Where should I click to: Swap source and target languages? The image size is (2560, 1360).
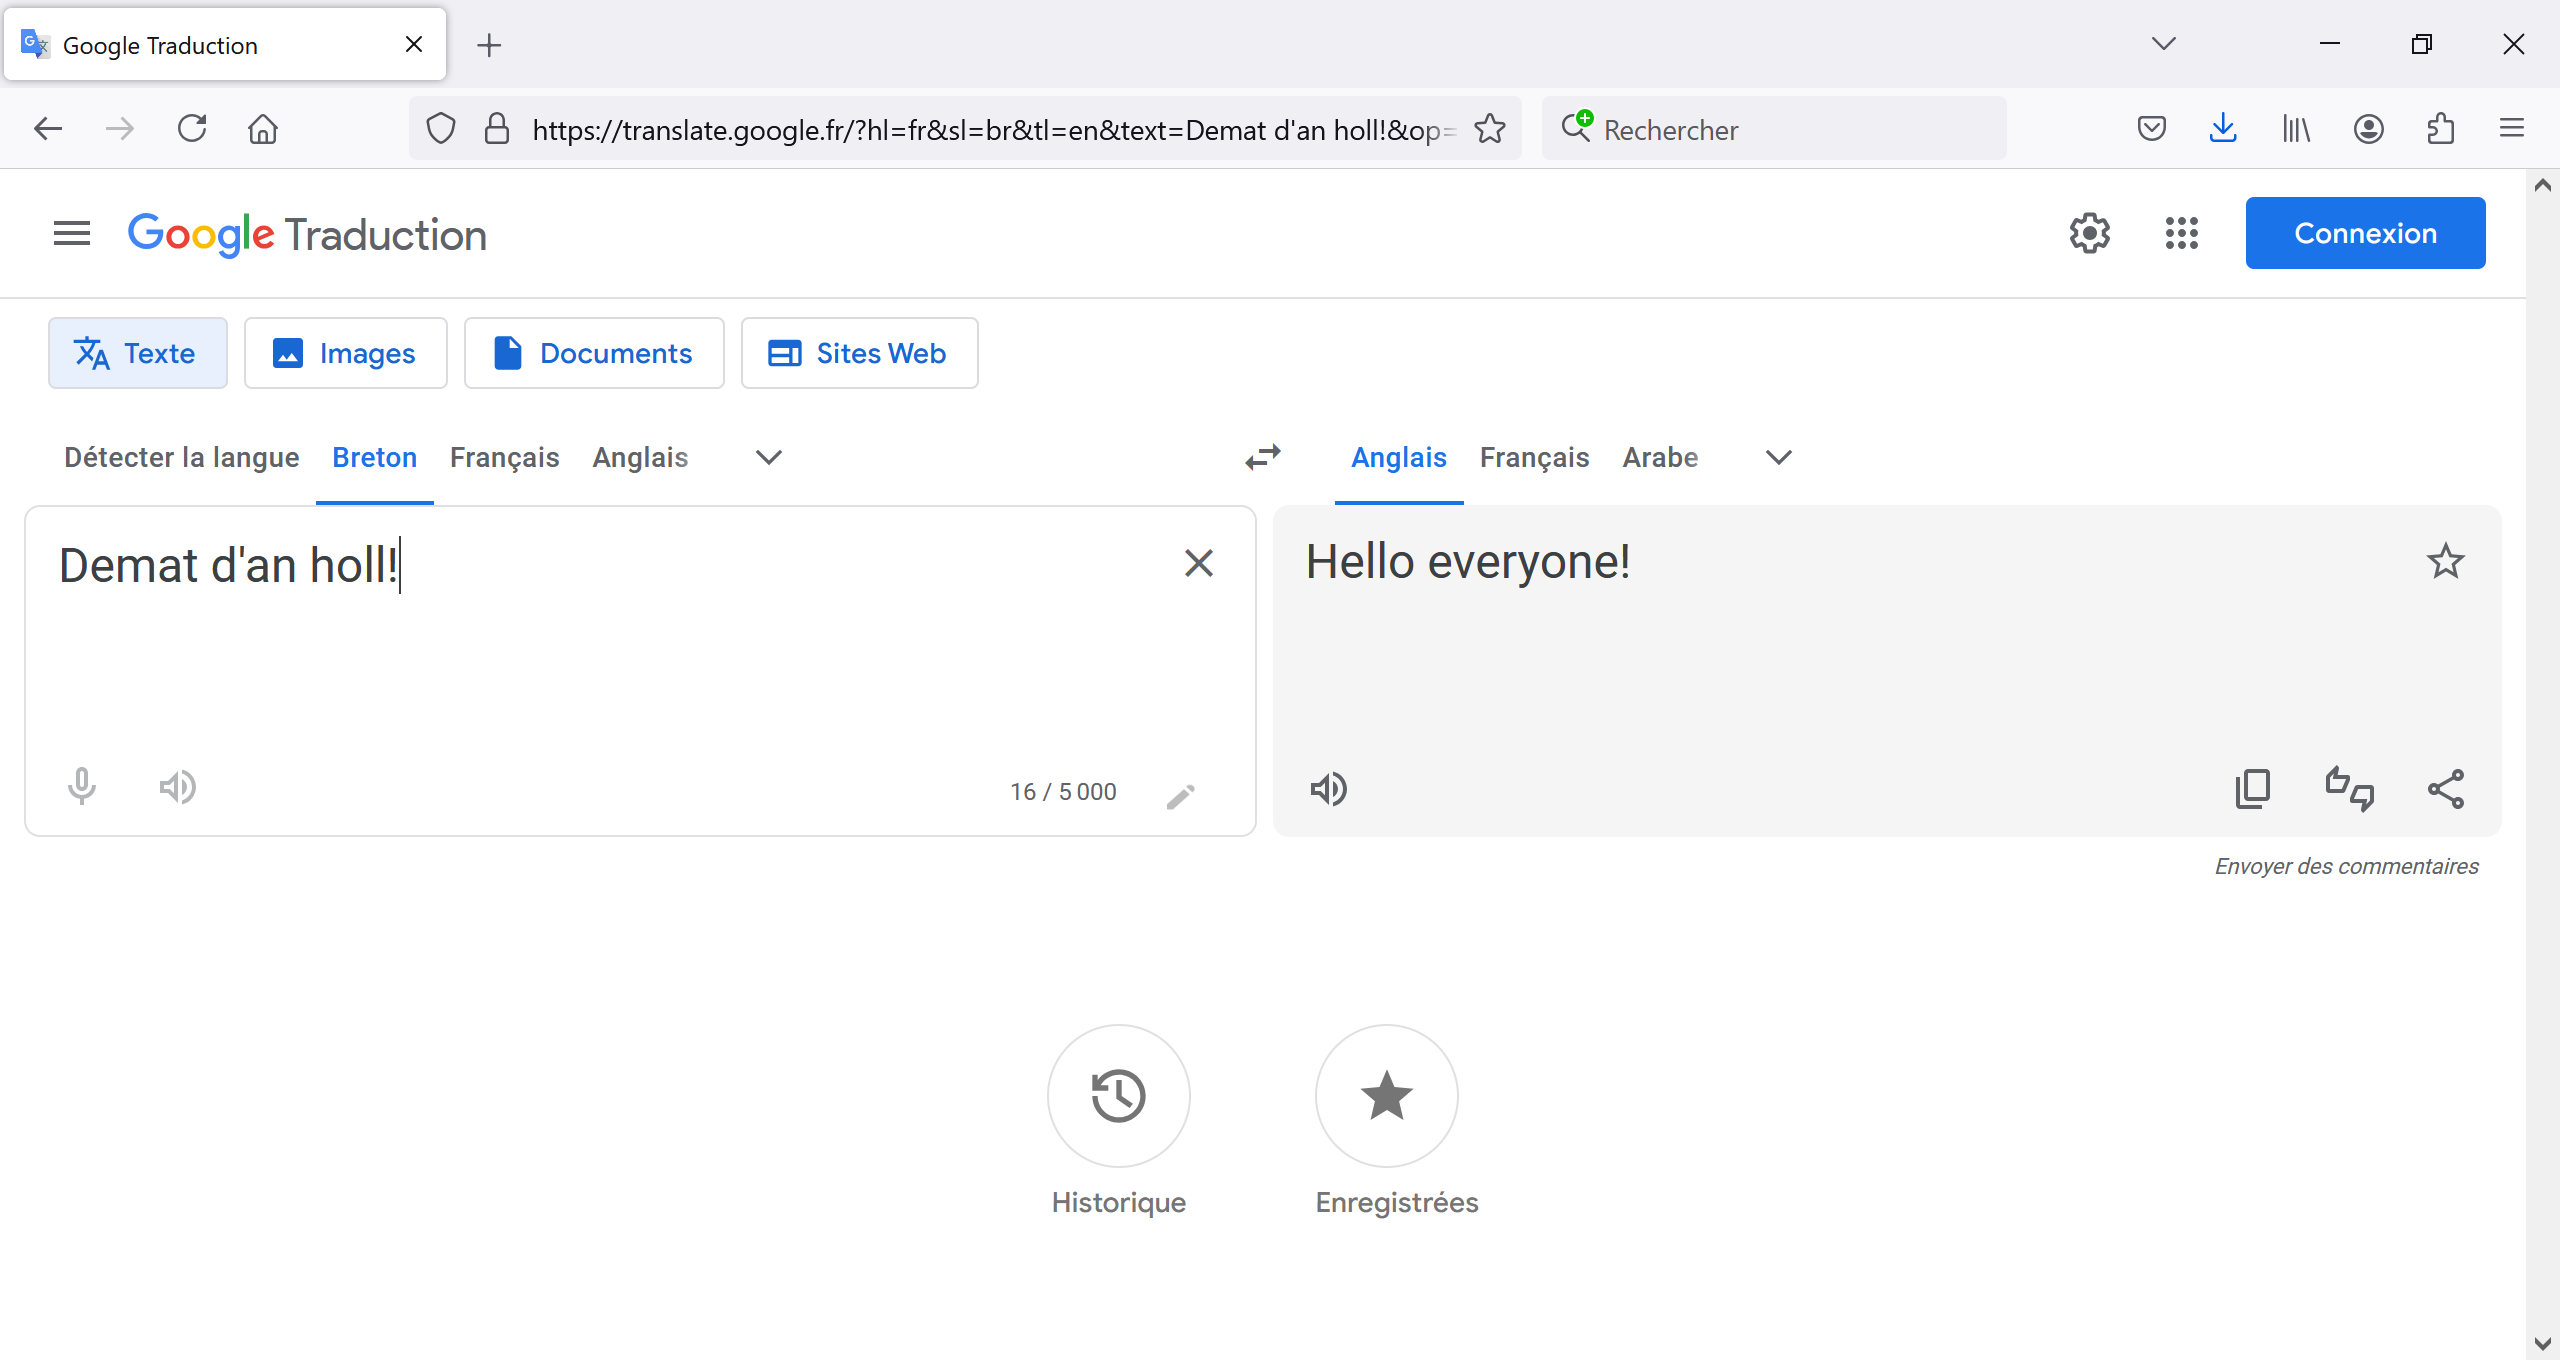click(1263, 457)
